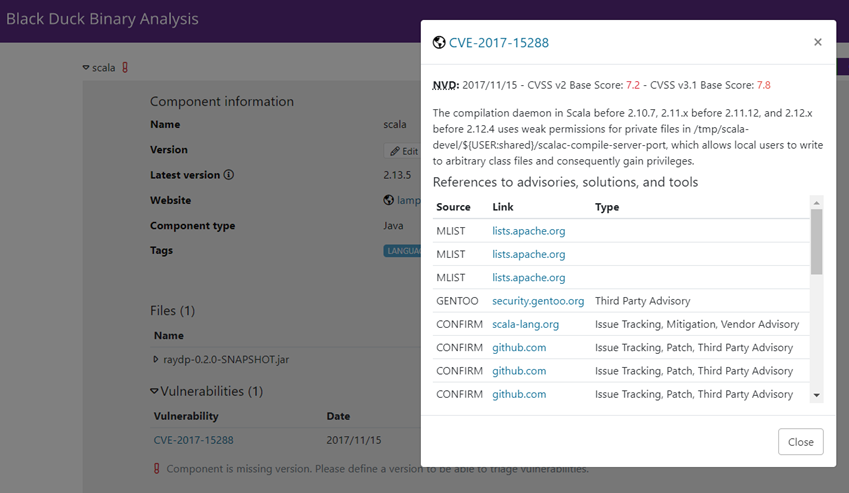This screenshot has height=493, width=849.
Task: Open the scala-lang.org CONFIRM link
Action: (525, 324)
